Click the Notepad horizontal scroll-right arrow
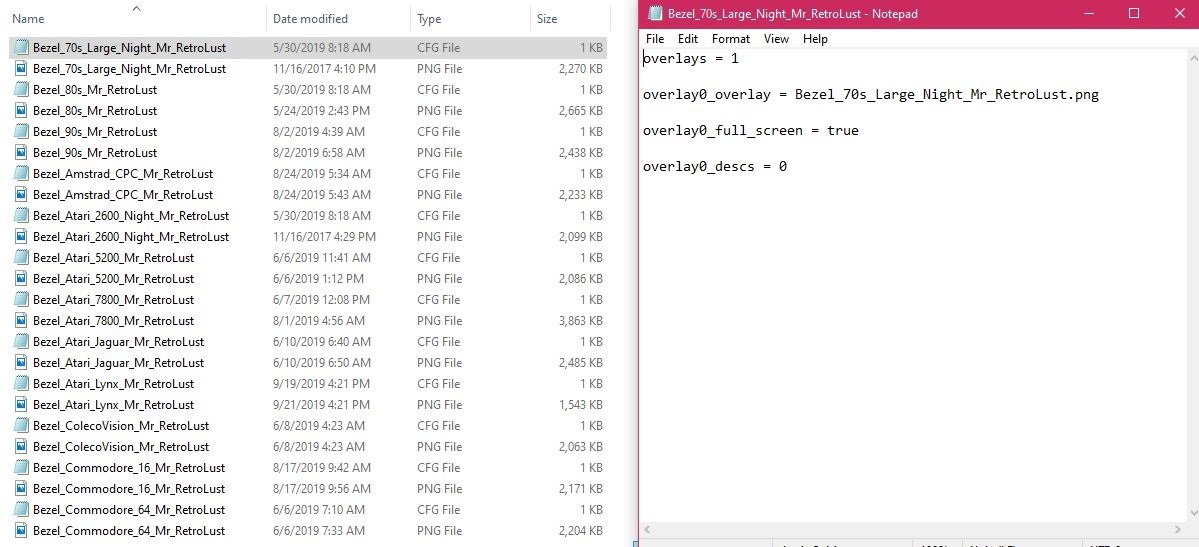The image size is (1199, 547). 1179,529
